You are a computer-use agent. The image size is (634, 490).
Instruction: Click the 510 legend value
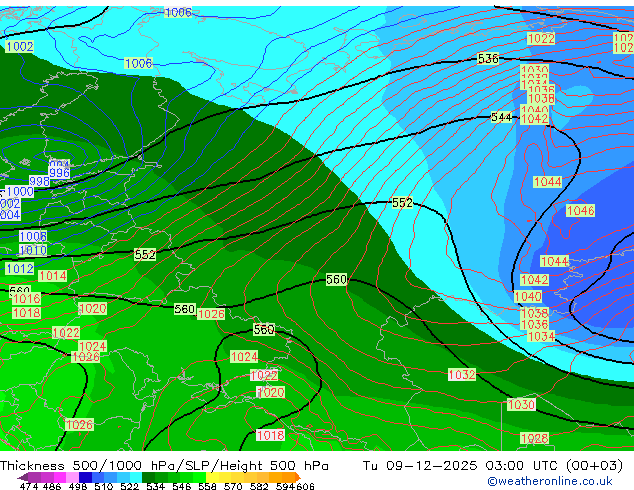(x=104, y=486)
